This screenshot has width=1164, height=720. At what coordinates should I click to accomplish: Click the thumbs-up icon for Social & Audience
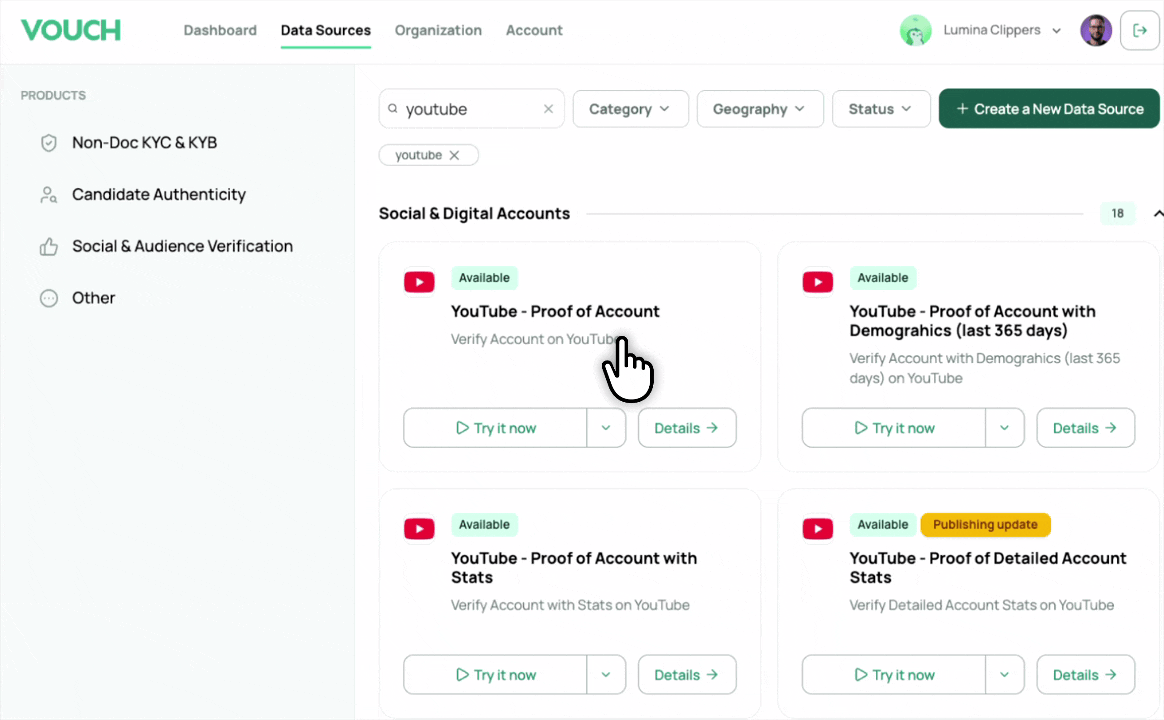pos(48,246)
